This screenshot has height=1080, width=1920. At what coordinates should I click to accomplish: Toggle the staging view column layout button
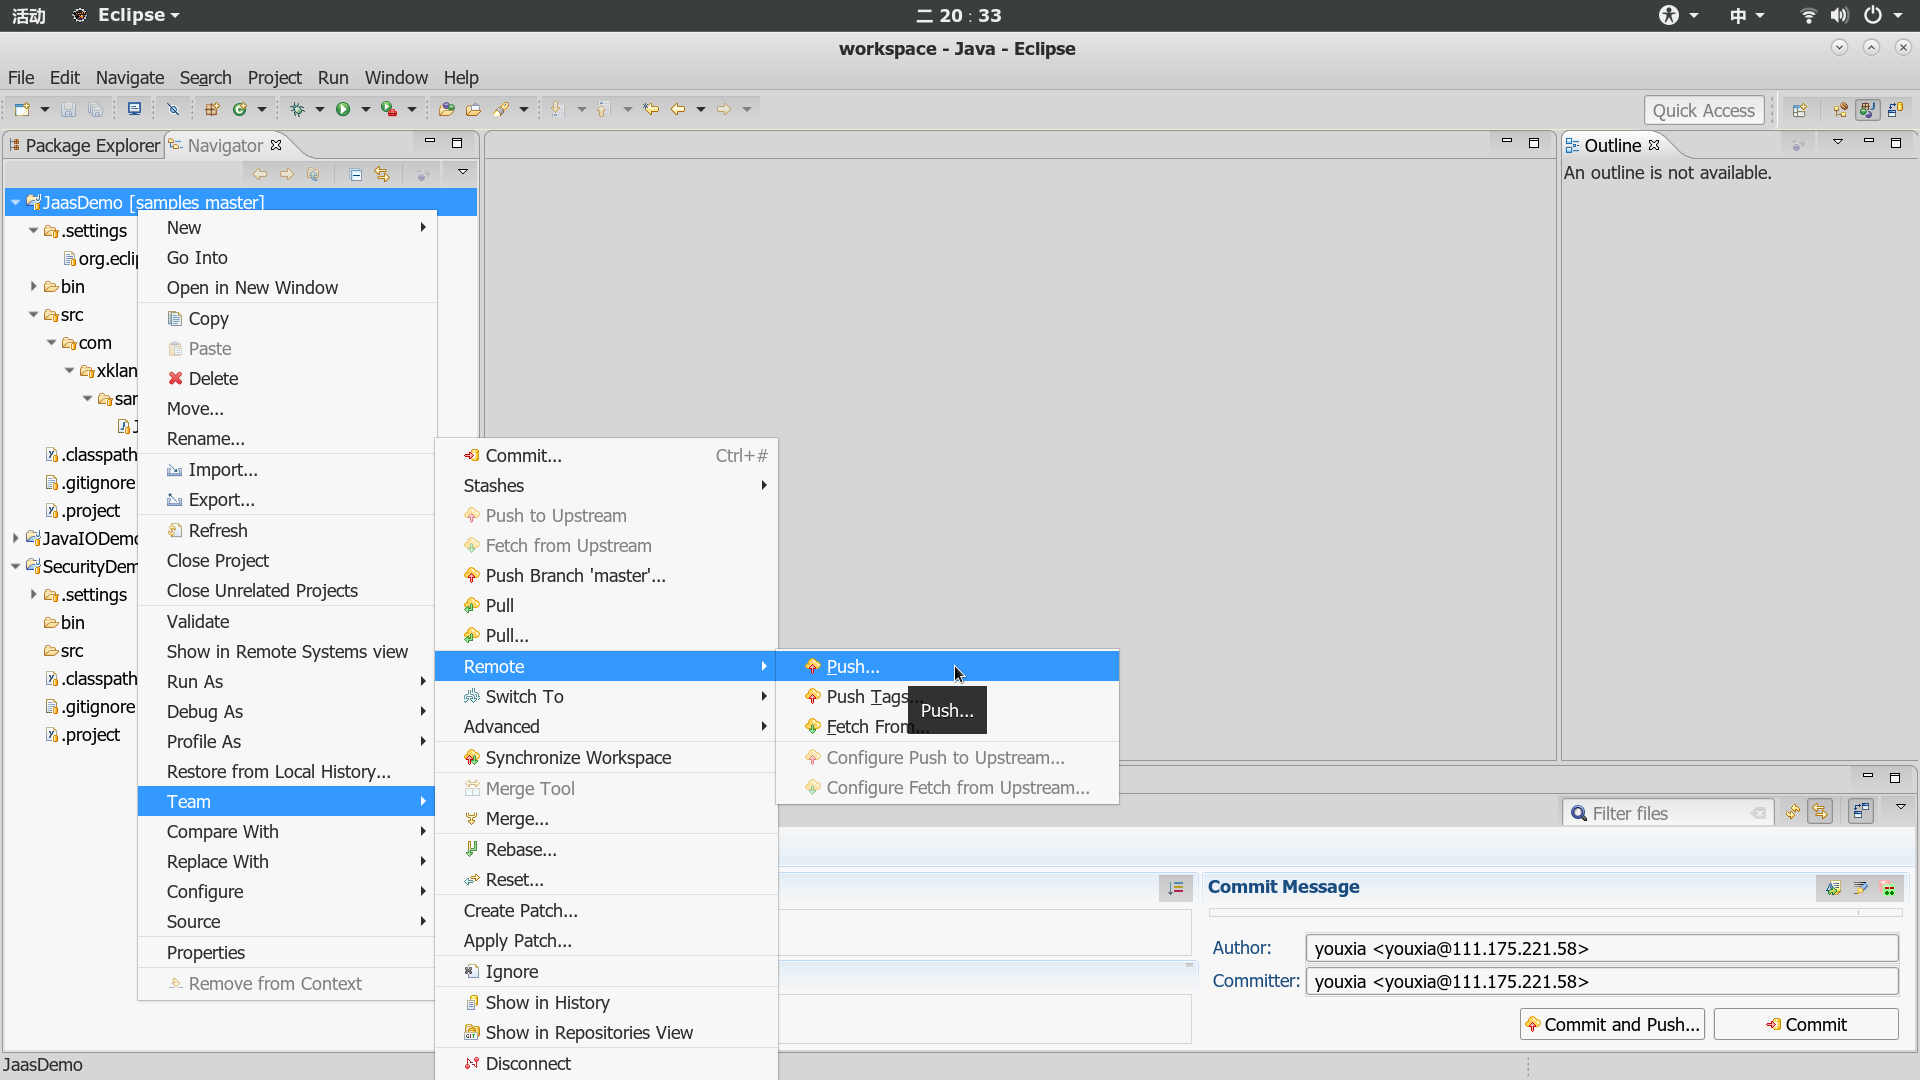1861,812
